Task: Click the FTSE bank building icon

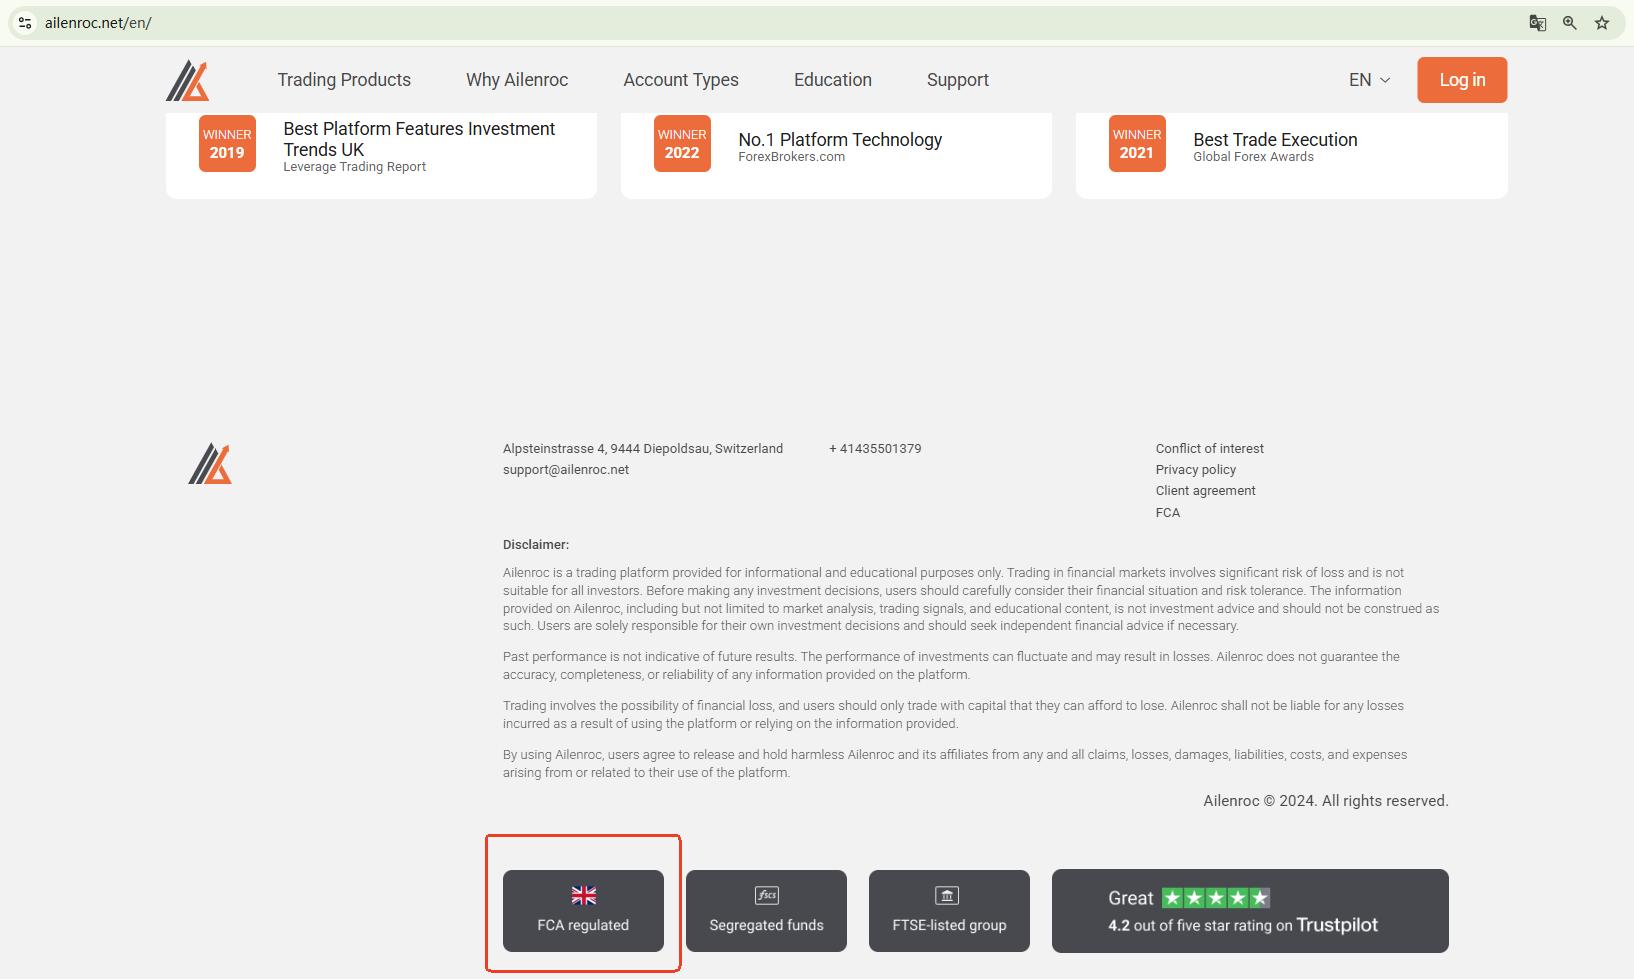Action: click(x=947, y=895)
